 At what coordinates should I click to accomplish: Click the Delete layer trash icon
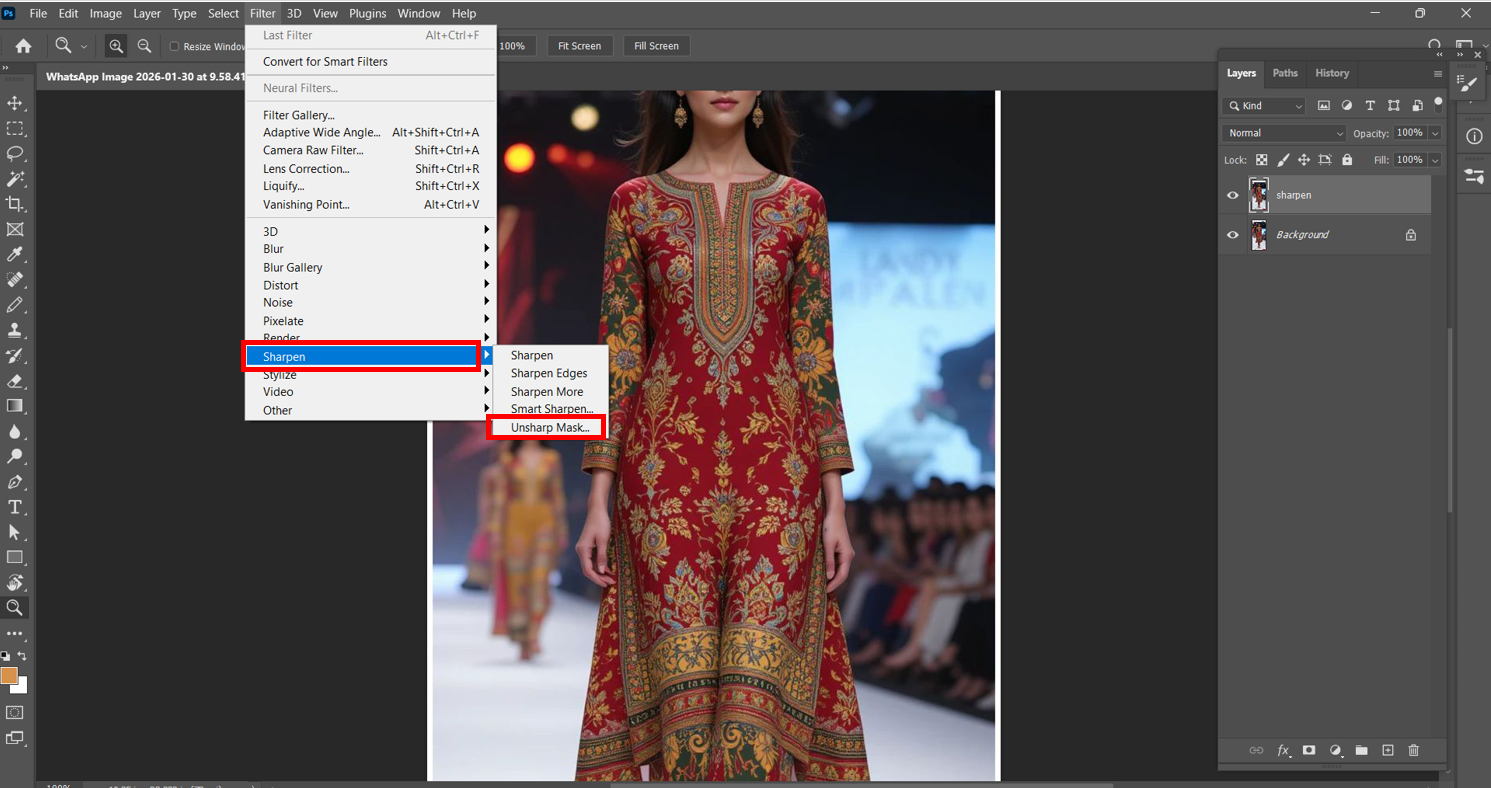click(1413, 750)
